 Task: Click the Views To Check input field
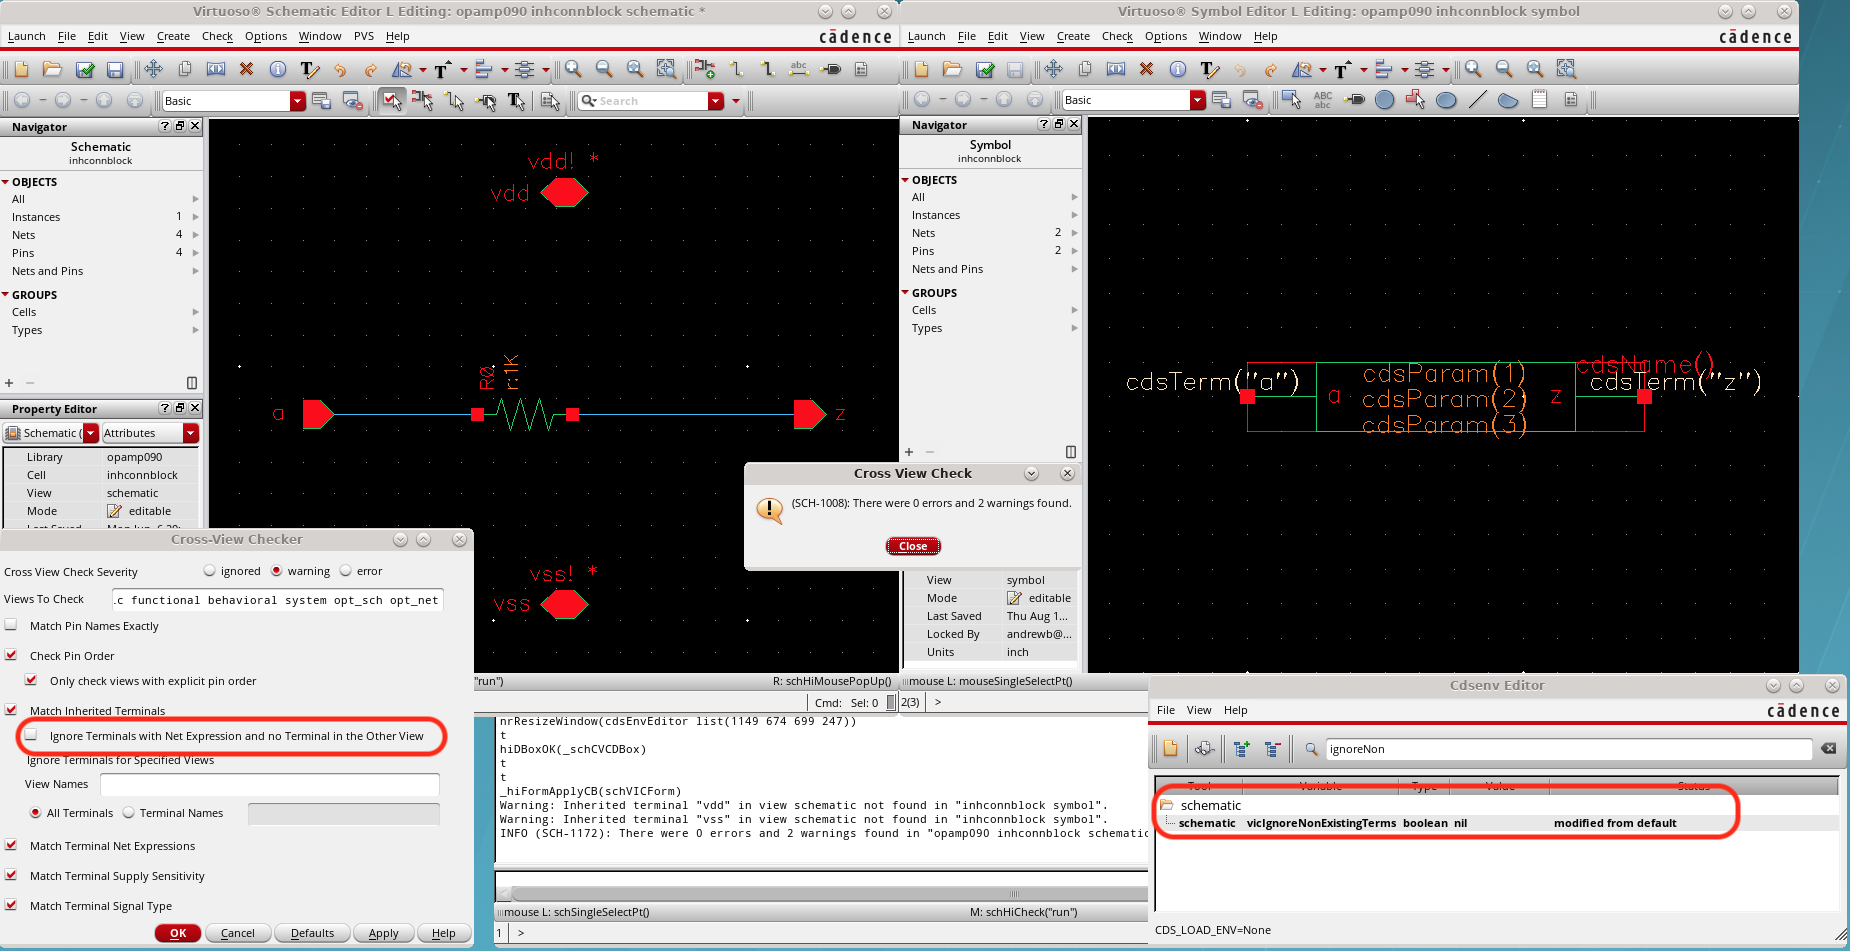click(278, 600)
